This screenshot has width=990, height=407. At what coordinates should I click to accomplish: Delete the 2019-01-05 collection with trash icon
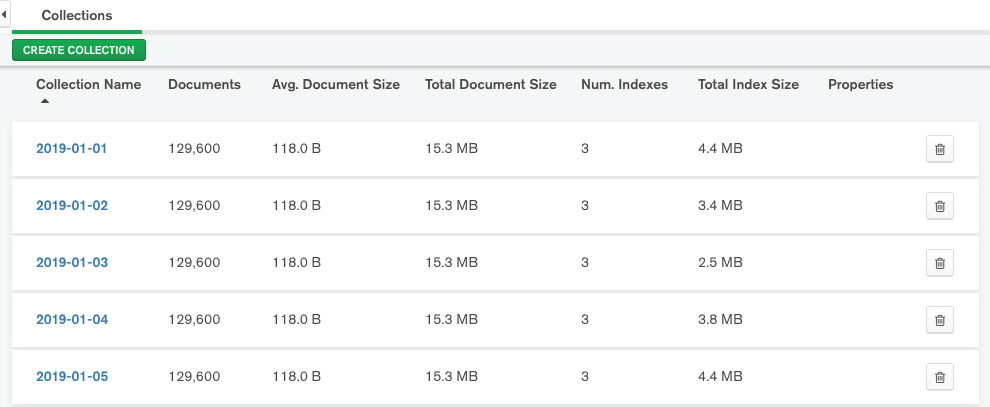[939, 377]
